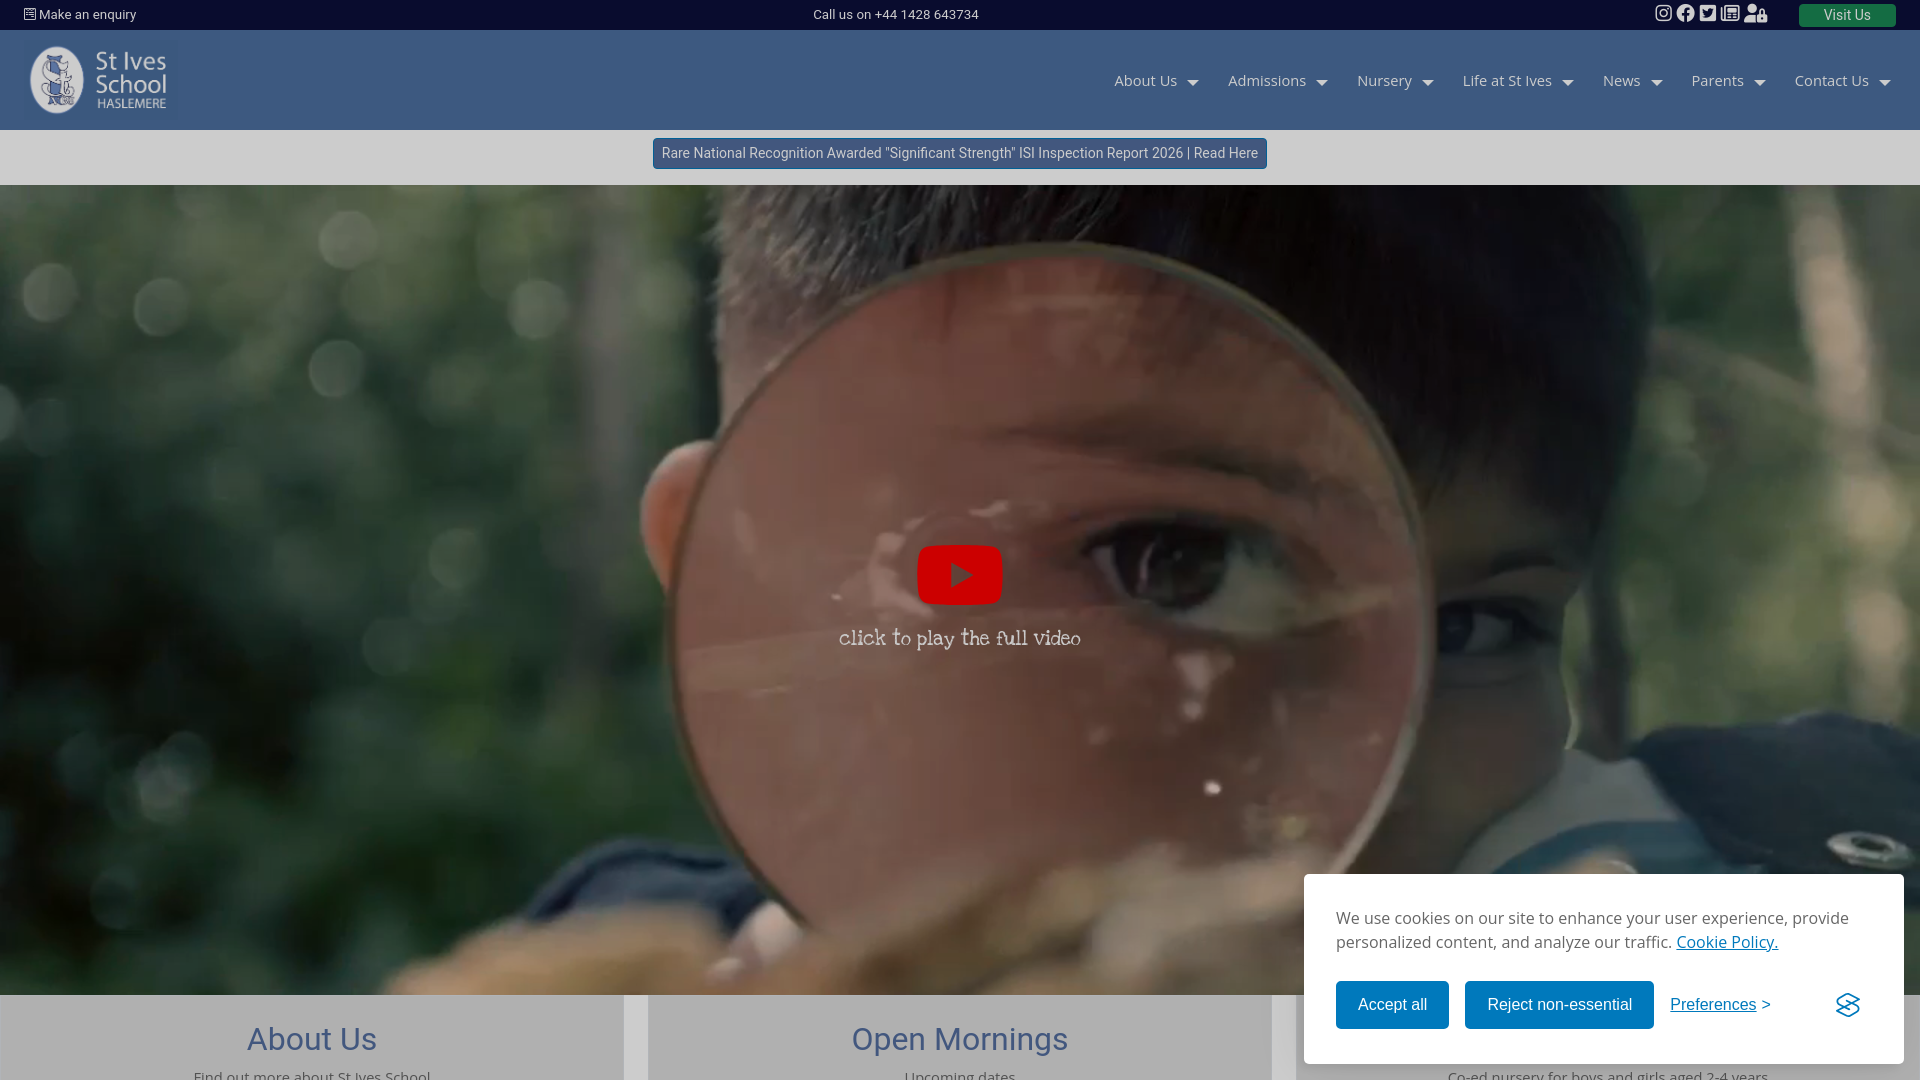Click the green Visit Us button
The image size is (1920, 1080).
tap(1847, 15)
